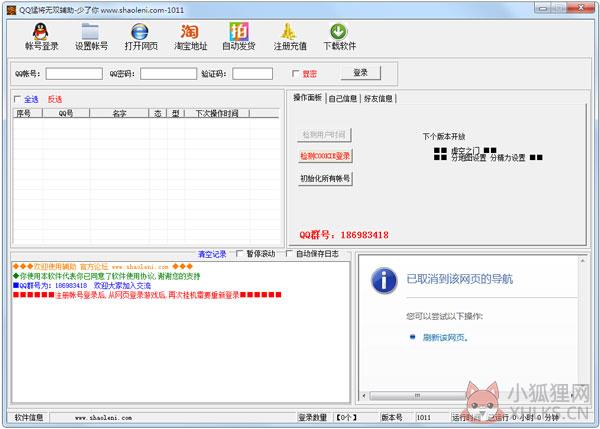Close the window with the red X
Viewport: 600px width, 429px height.
[x=580, y=8]
